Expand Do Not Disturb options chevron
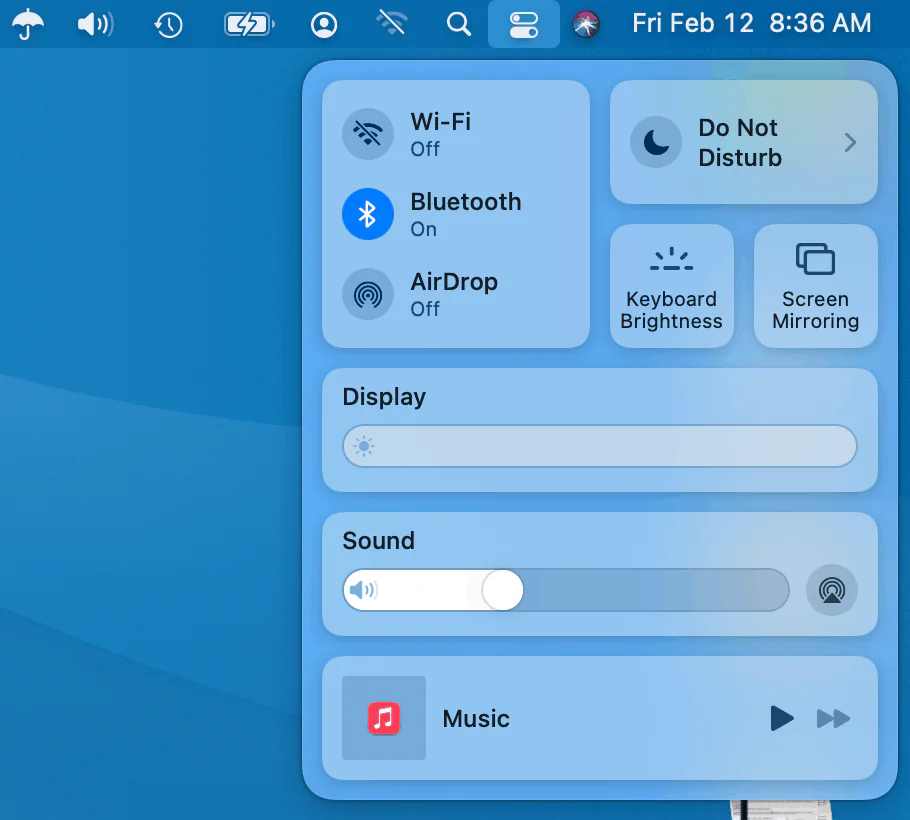This screenshot has height=820, width=910. pyautogui.click(x=850, y=142)
